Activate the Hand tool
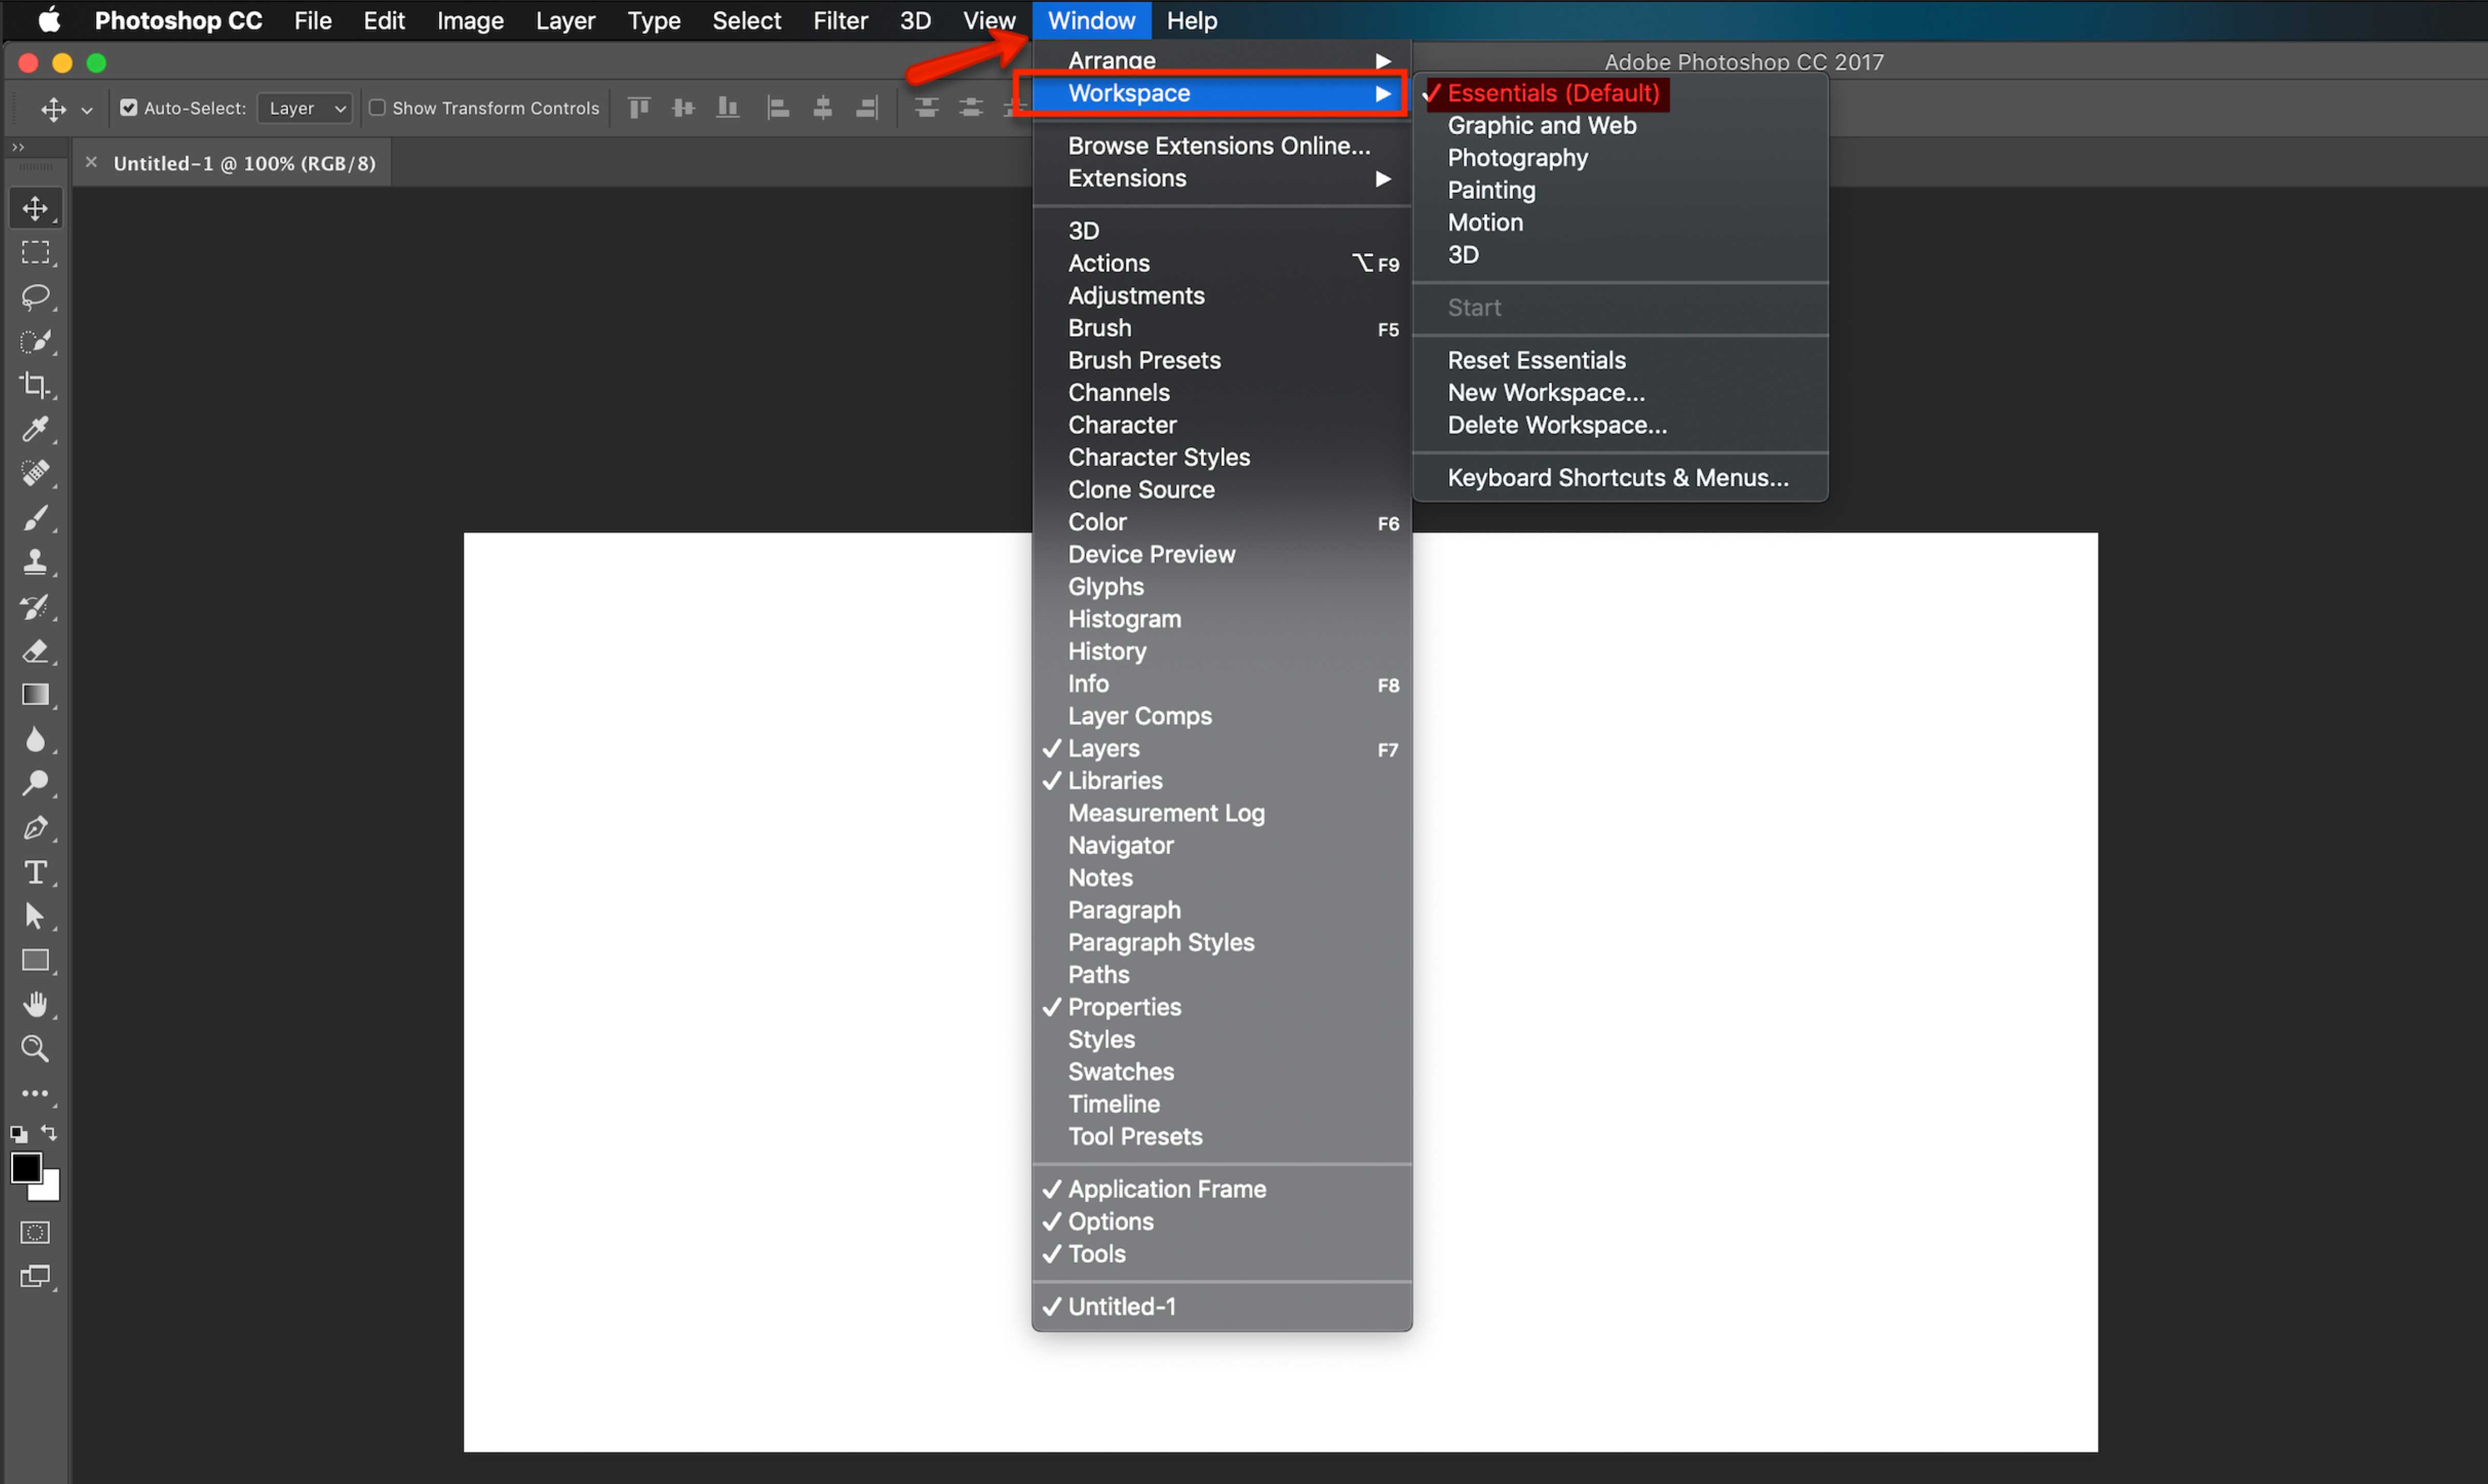The image size is (2488, 1484). click(36, 1005)
